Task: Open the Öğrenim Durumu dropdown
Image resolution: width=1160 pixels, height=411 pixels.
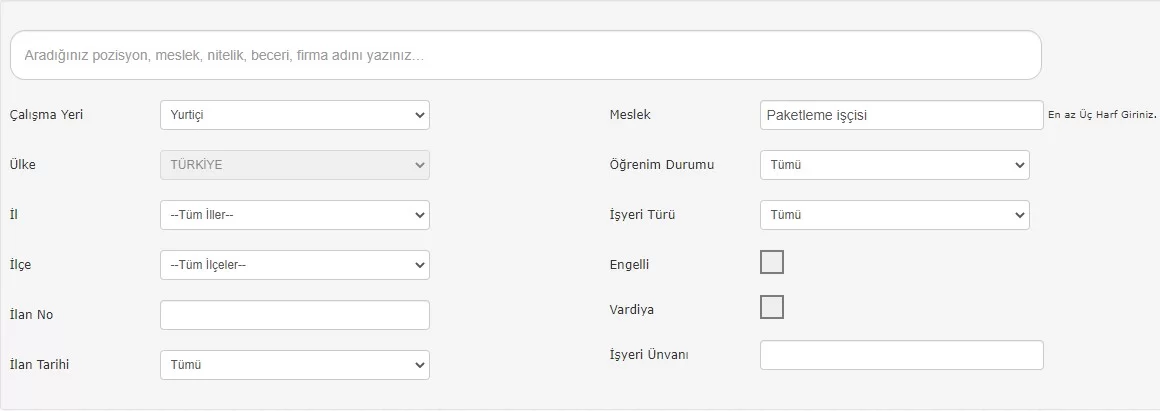Action: pos(894,165)
